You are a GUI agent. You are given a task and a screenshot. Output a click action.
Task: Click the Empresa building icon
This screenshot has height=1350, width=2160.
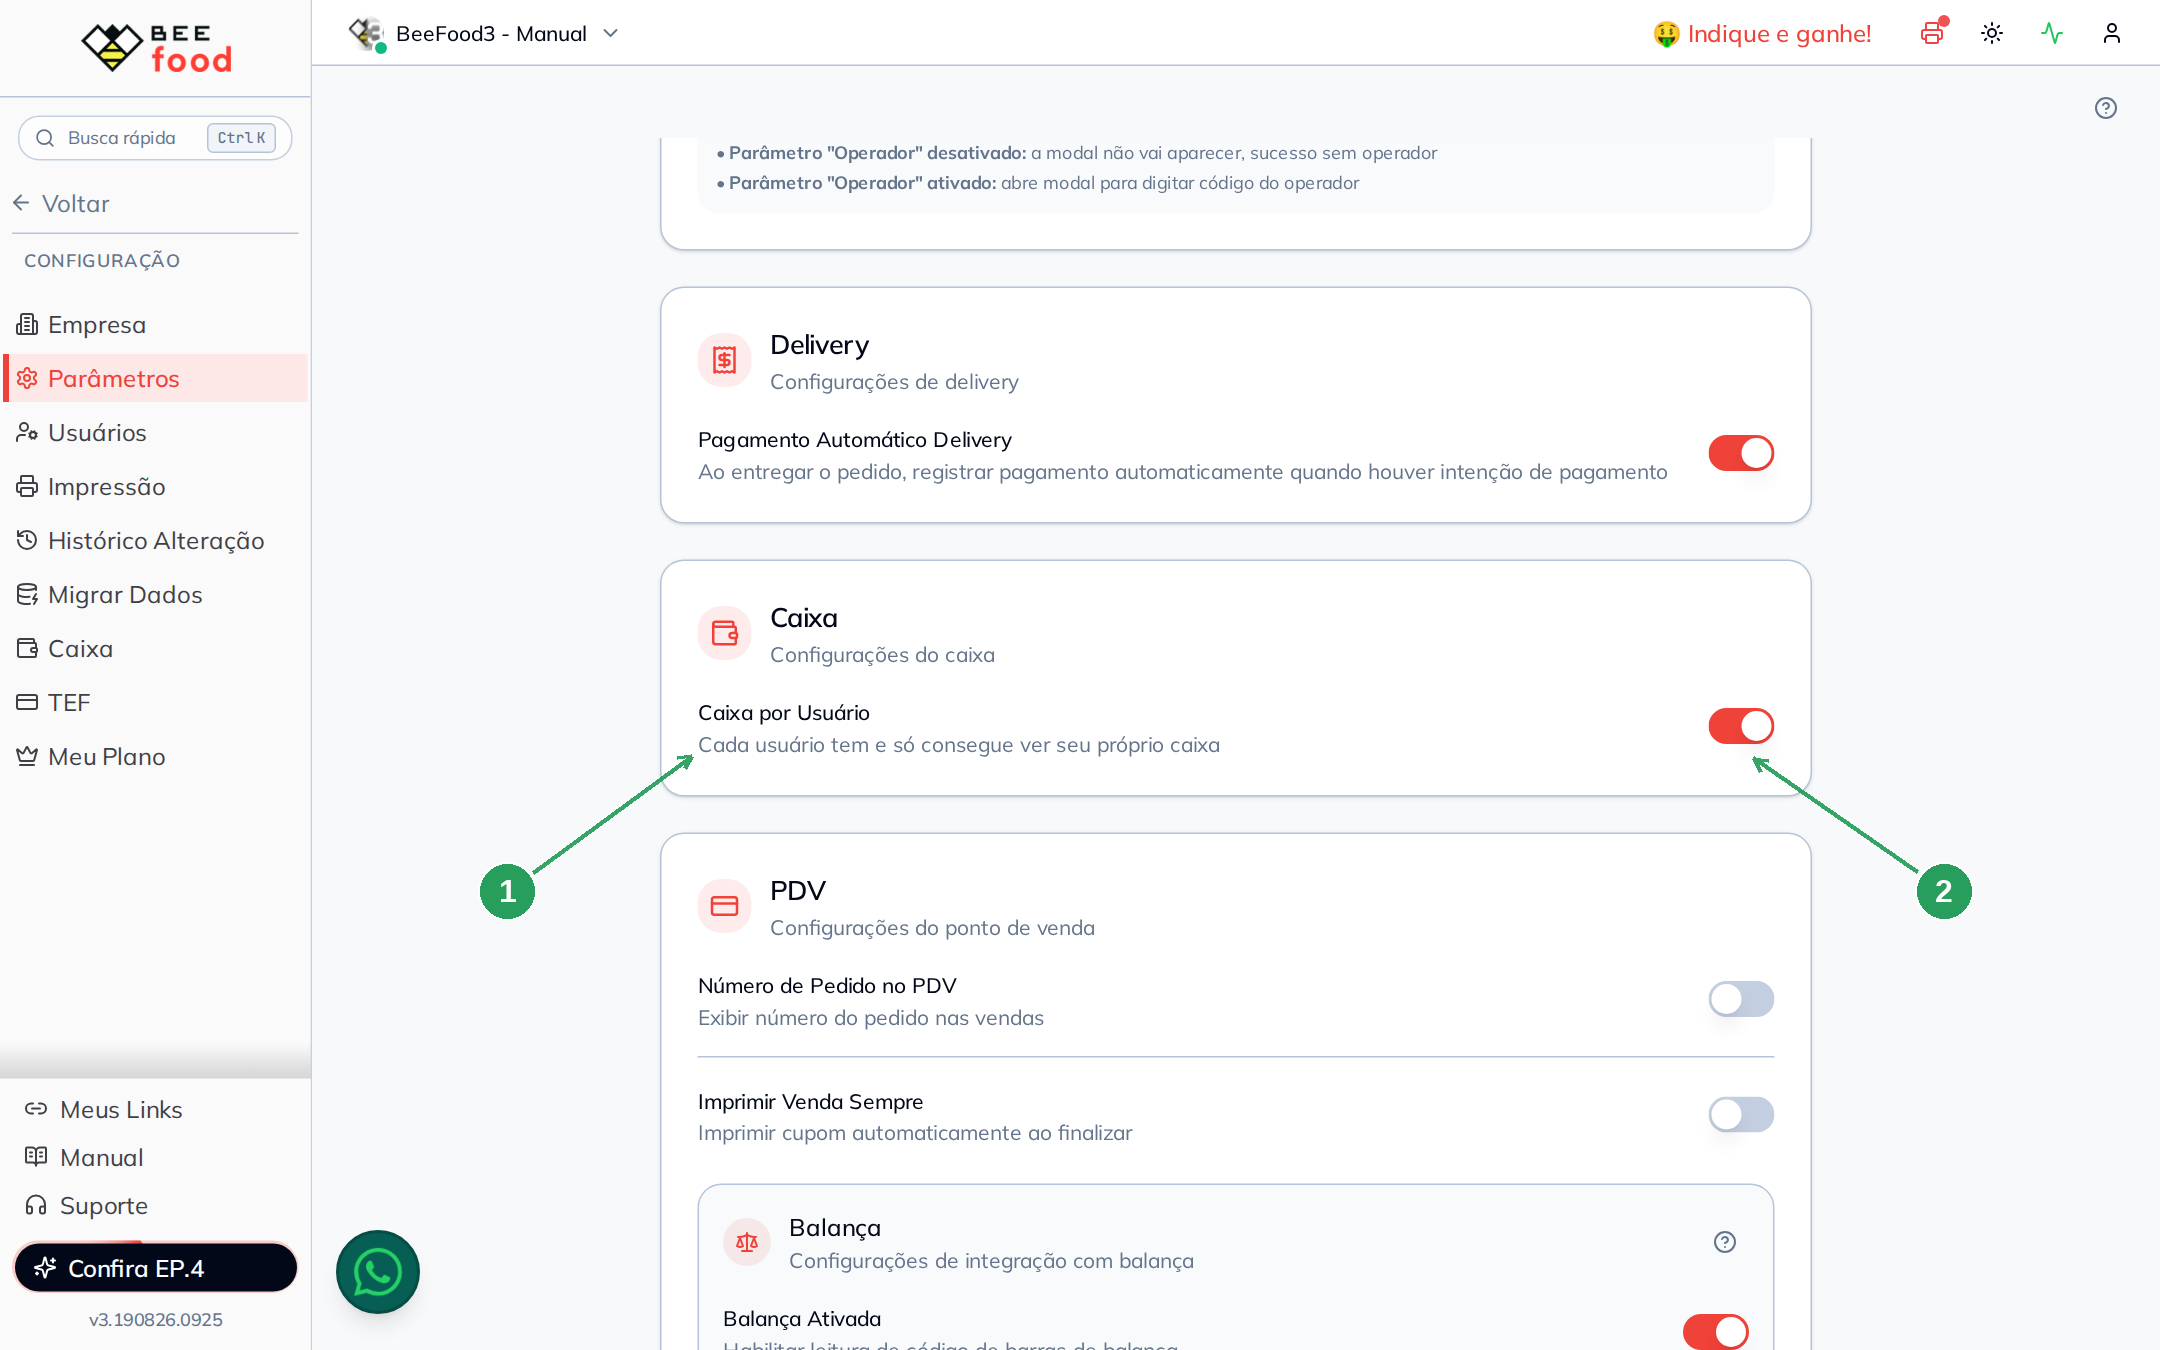[x=27, y=324]
